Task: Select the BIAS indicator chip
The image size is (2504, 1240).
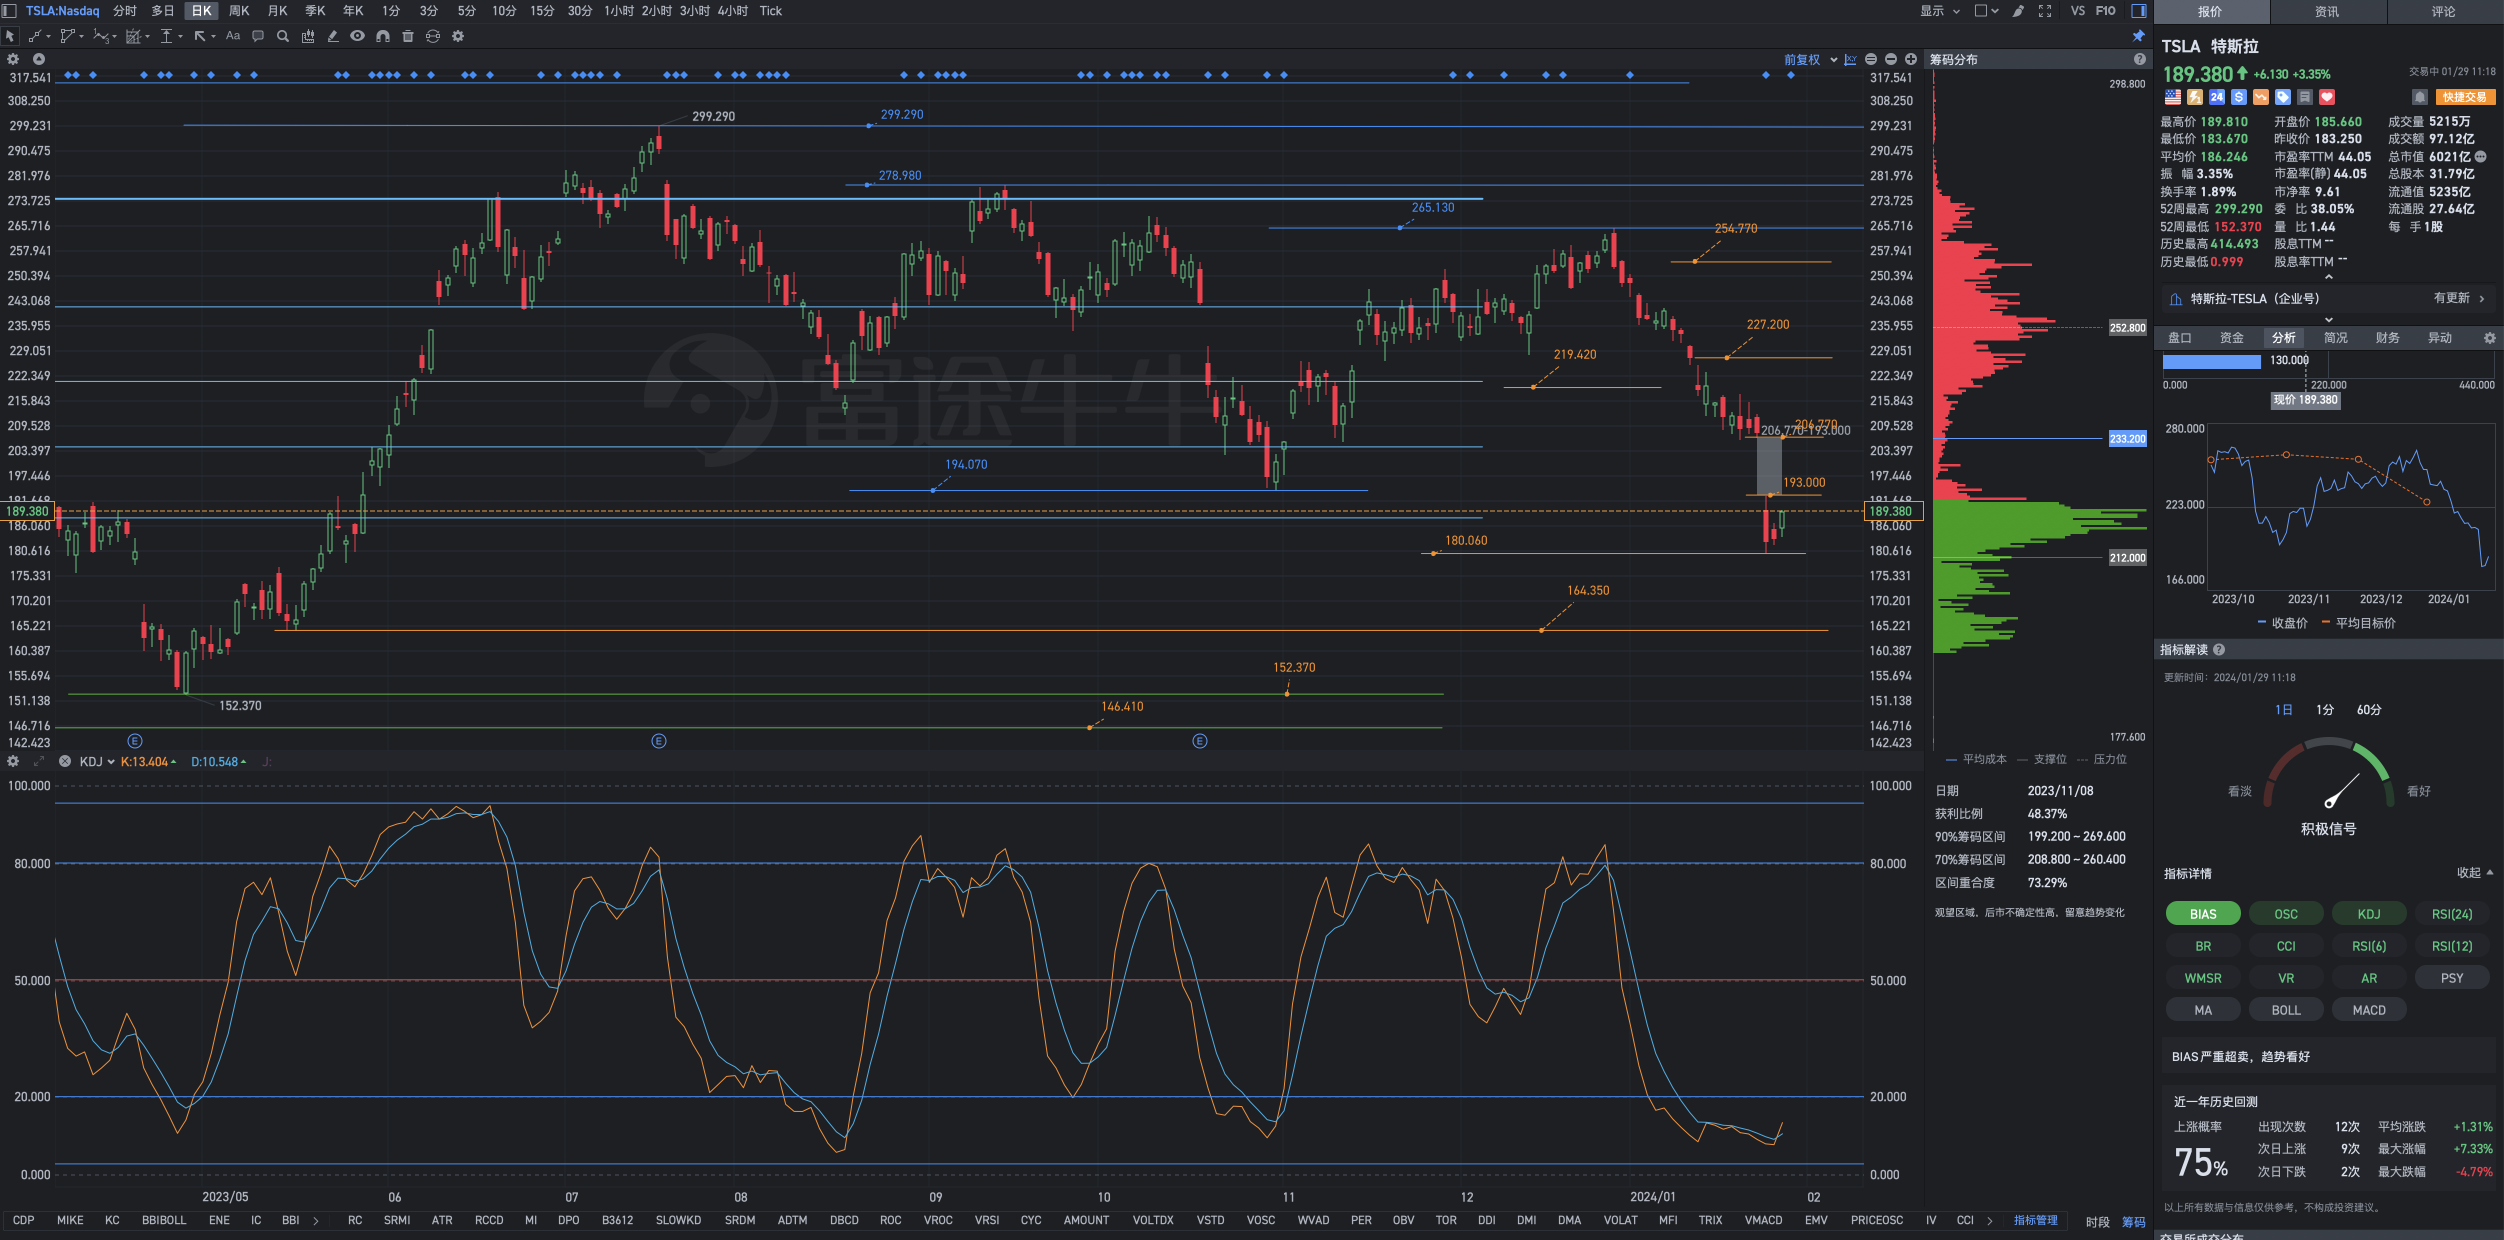Action: tap(2203, 914)
